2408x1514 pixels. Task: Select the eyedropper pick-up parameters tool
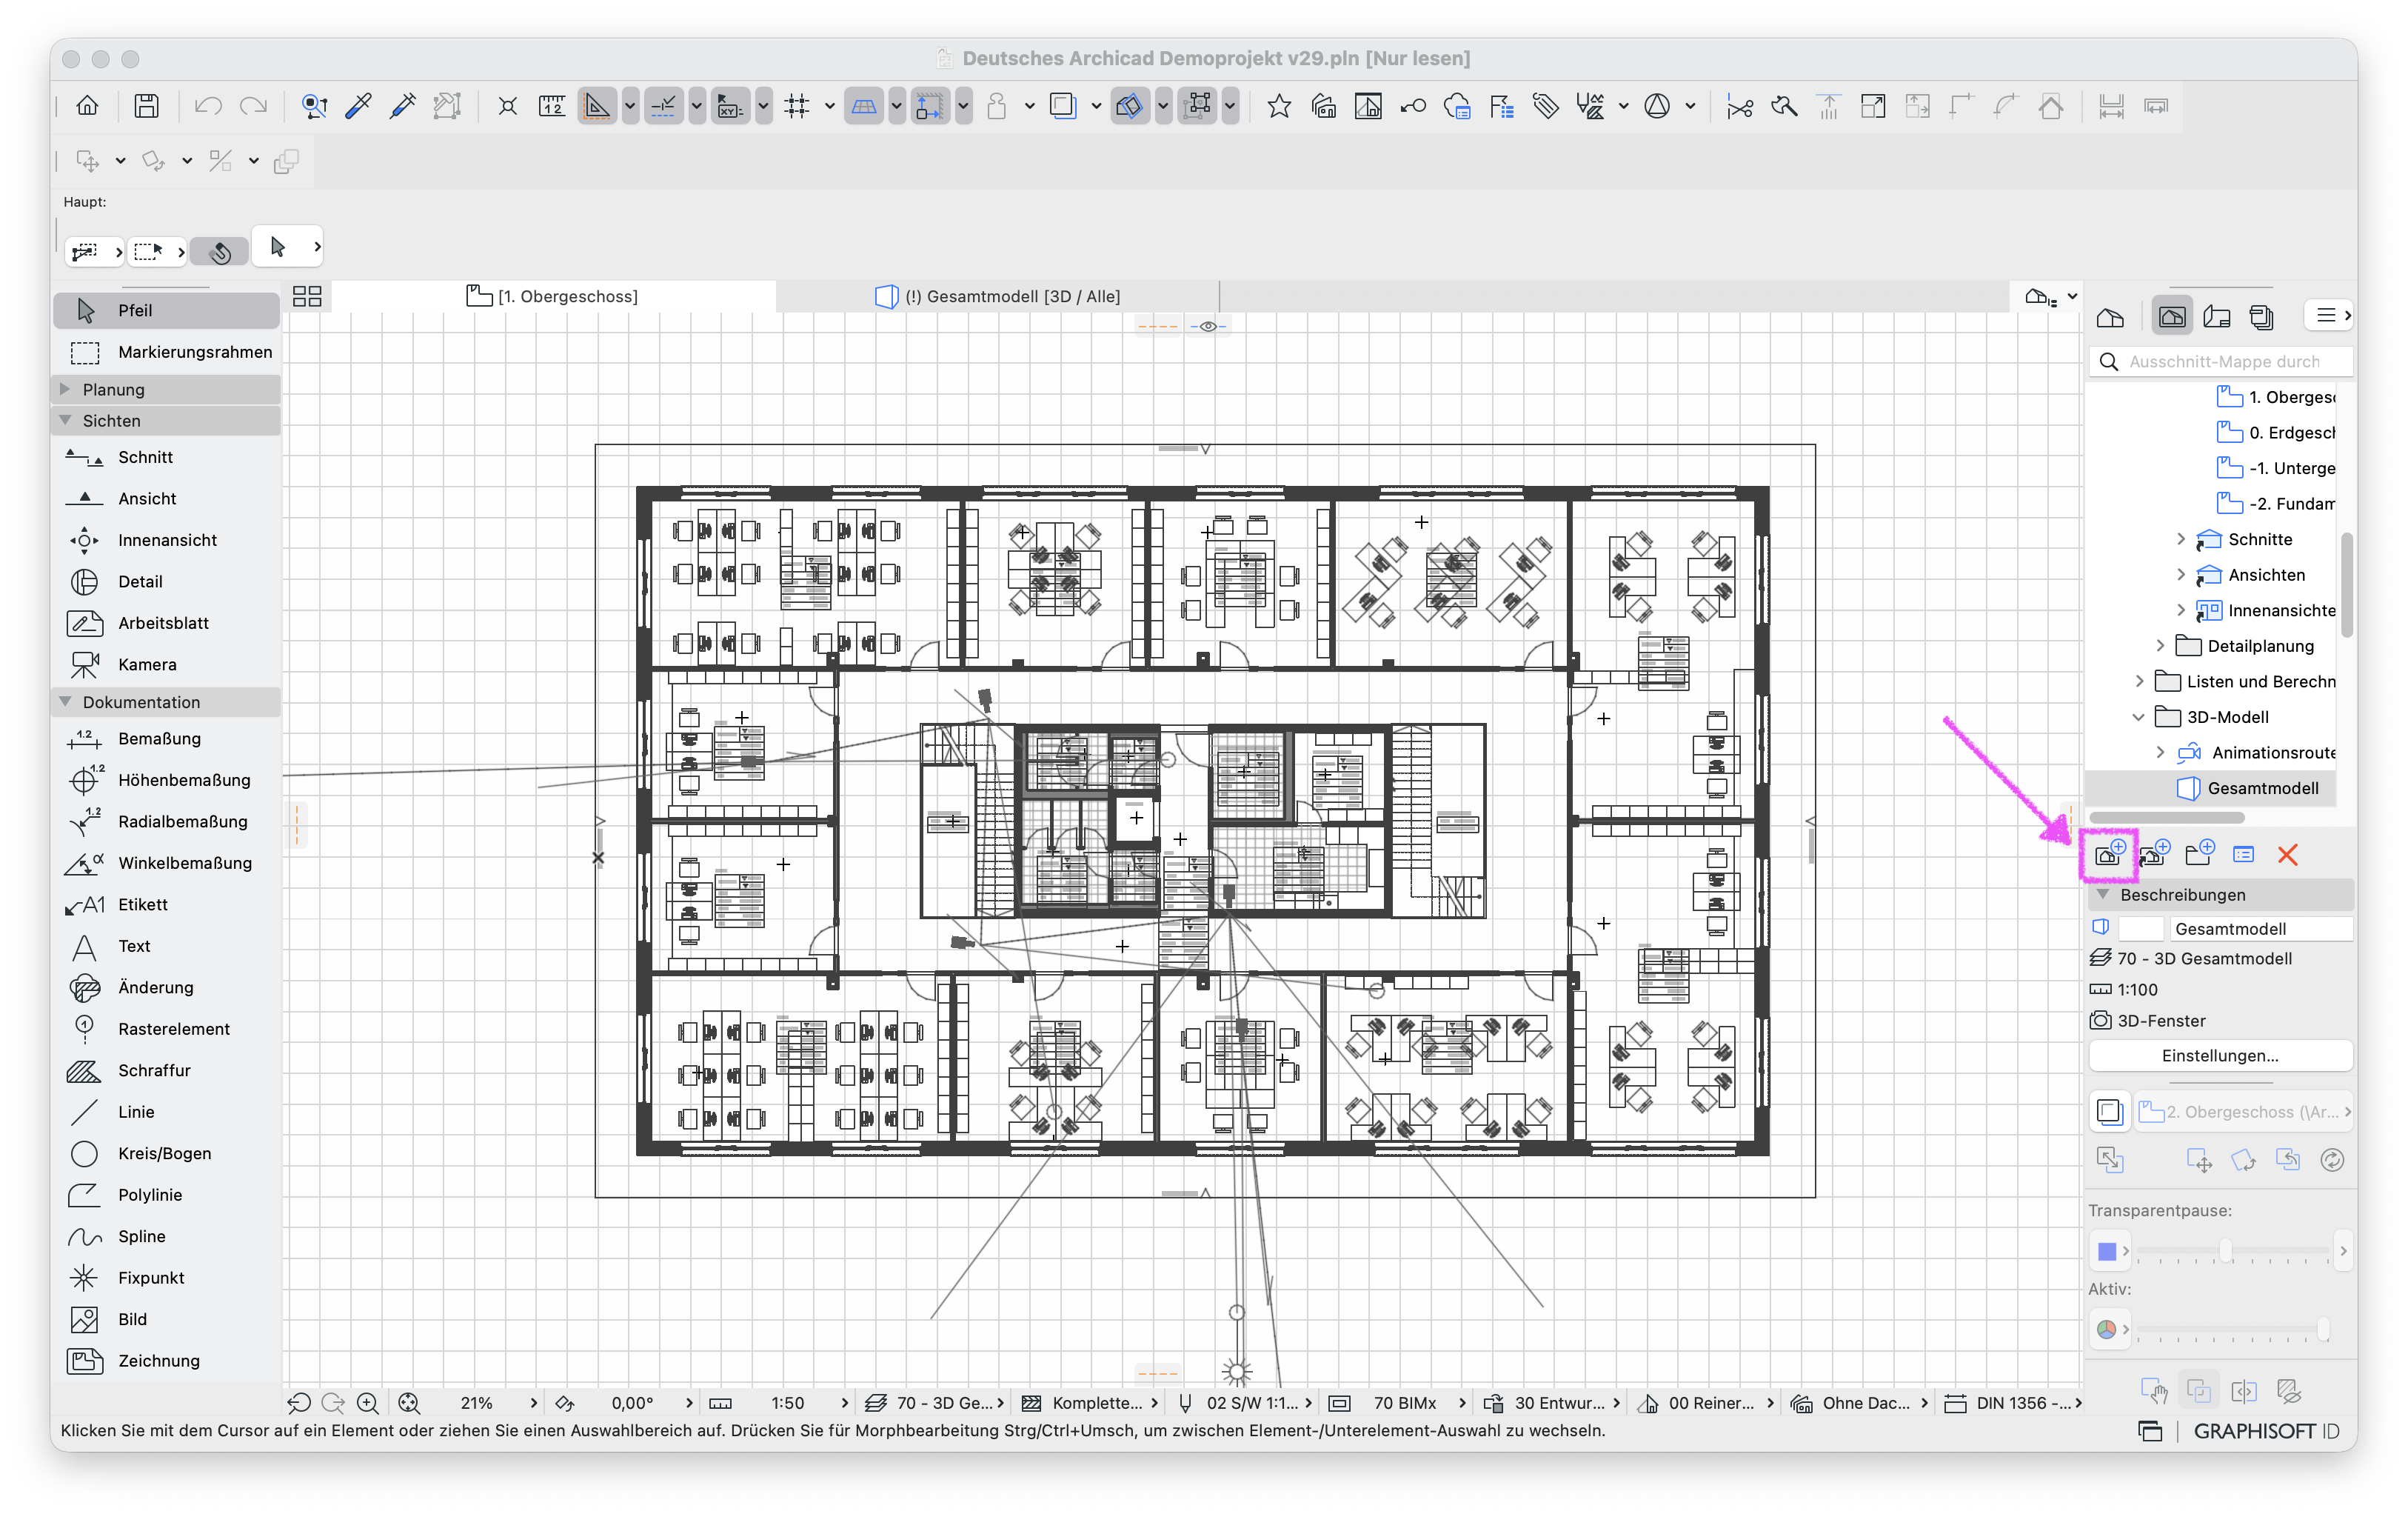pyautogui.click(x=358, y=106)
